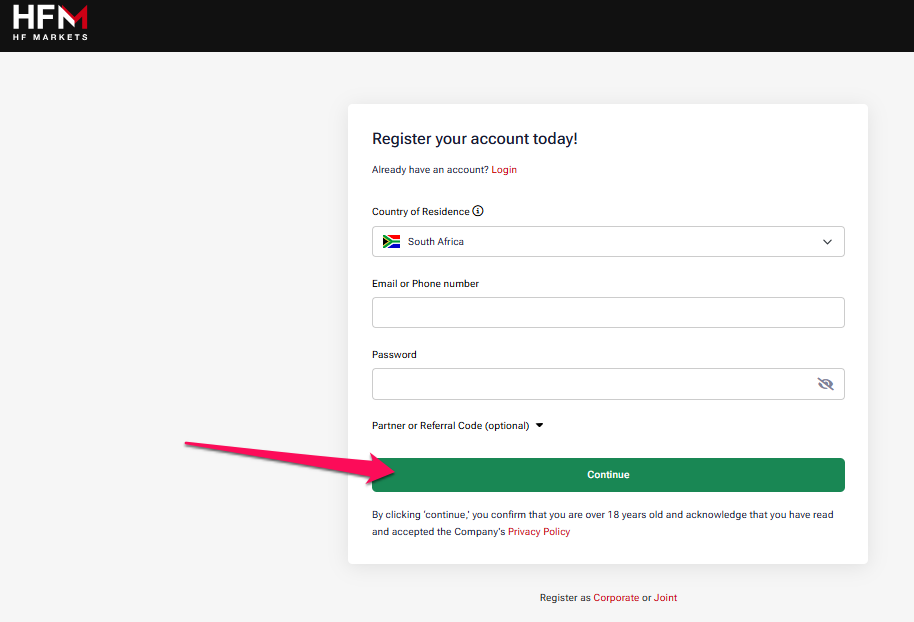Click the HFM HF Markets logo
Screen dimensions: 914x622
coord(50,23)
